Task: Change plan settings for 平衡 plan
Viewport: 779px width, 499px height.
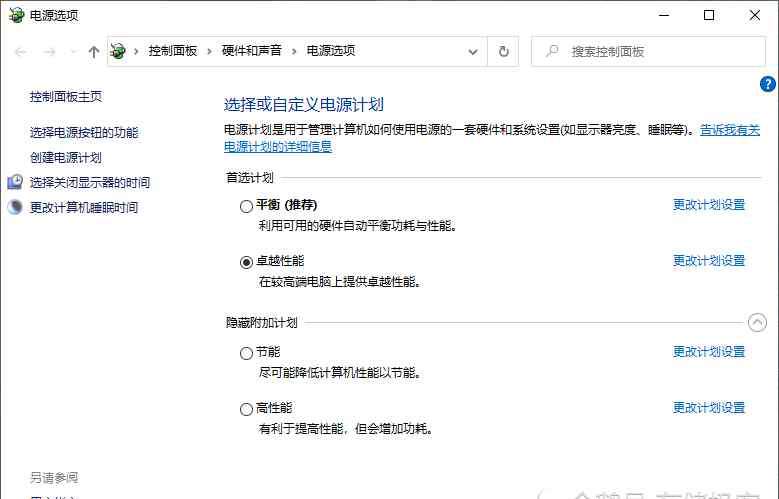Action: pyautogui.click(x=709, y=205)
